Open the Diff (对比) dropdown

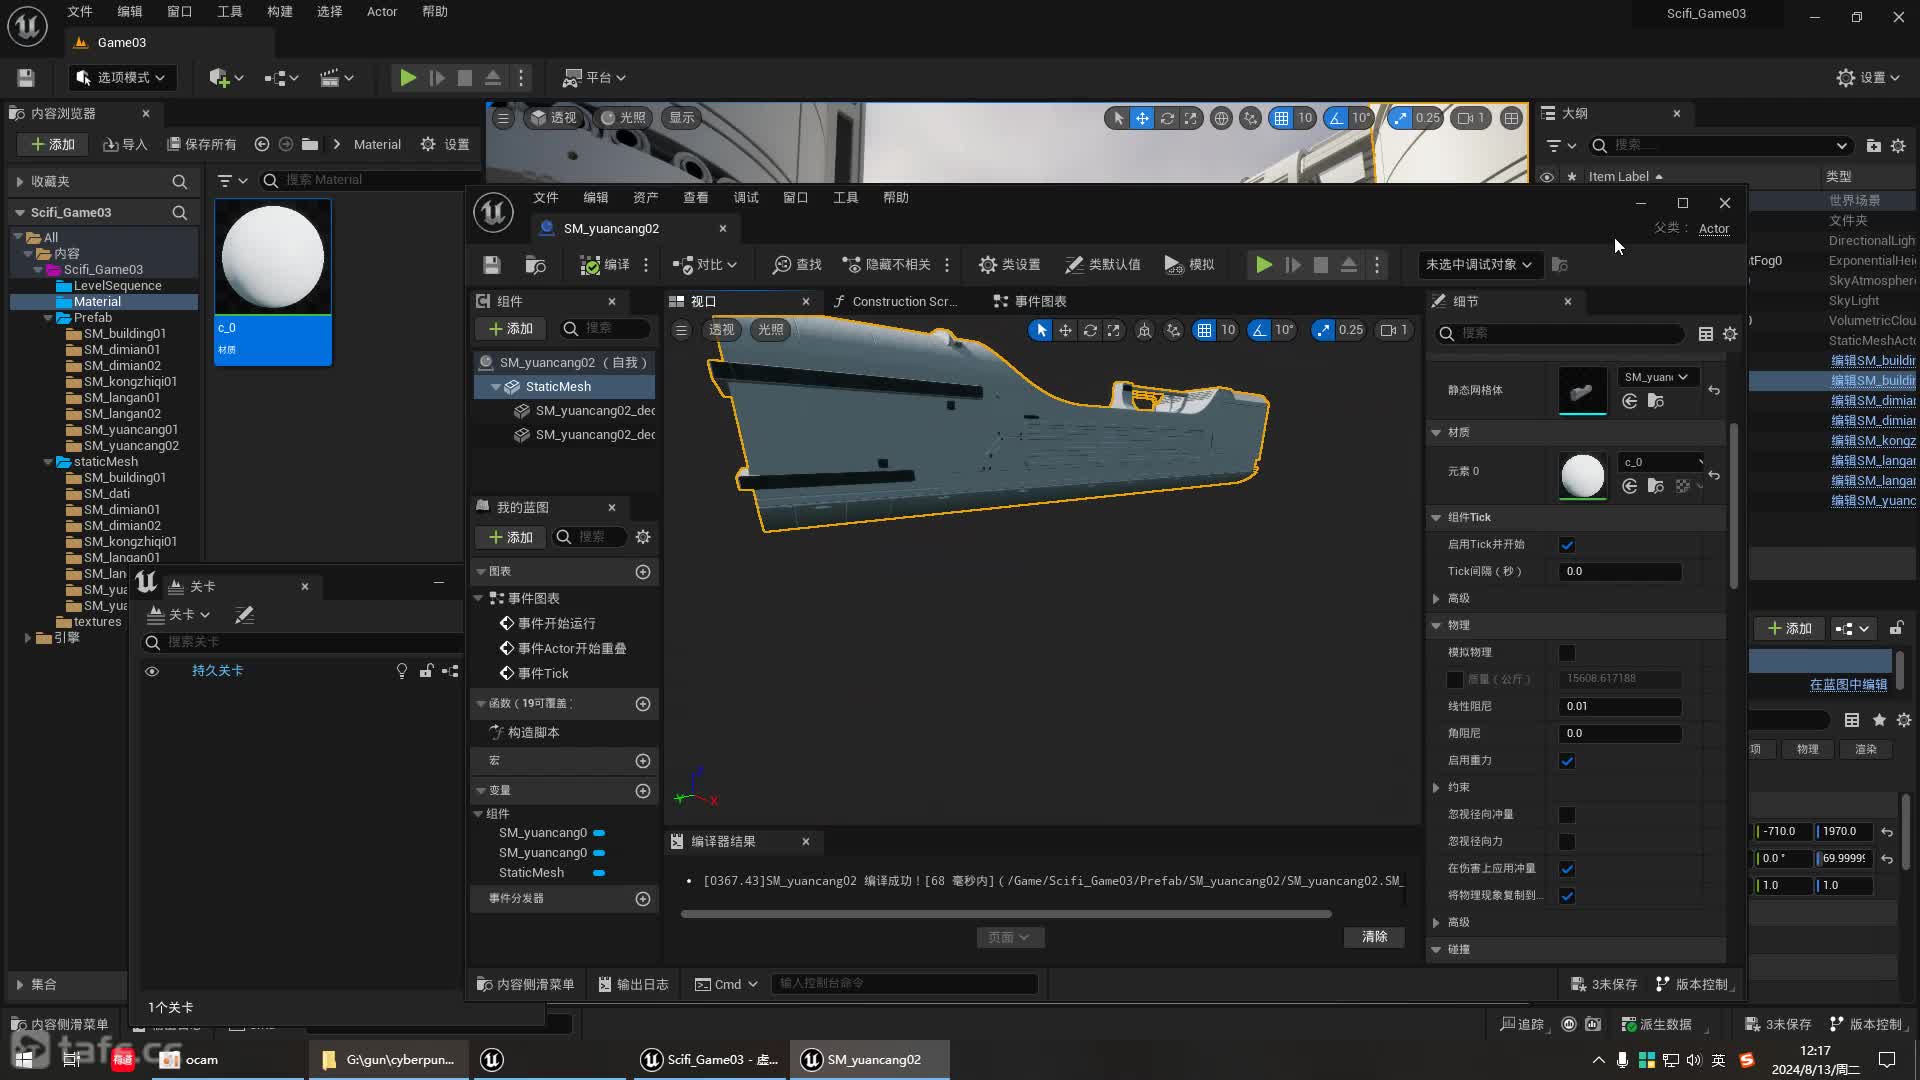coord(705,265)
